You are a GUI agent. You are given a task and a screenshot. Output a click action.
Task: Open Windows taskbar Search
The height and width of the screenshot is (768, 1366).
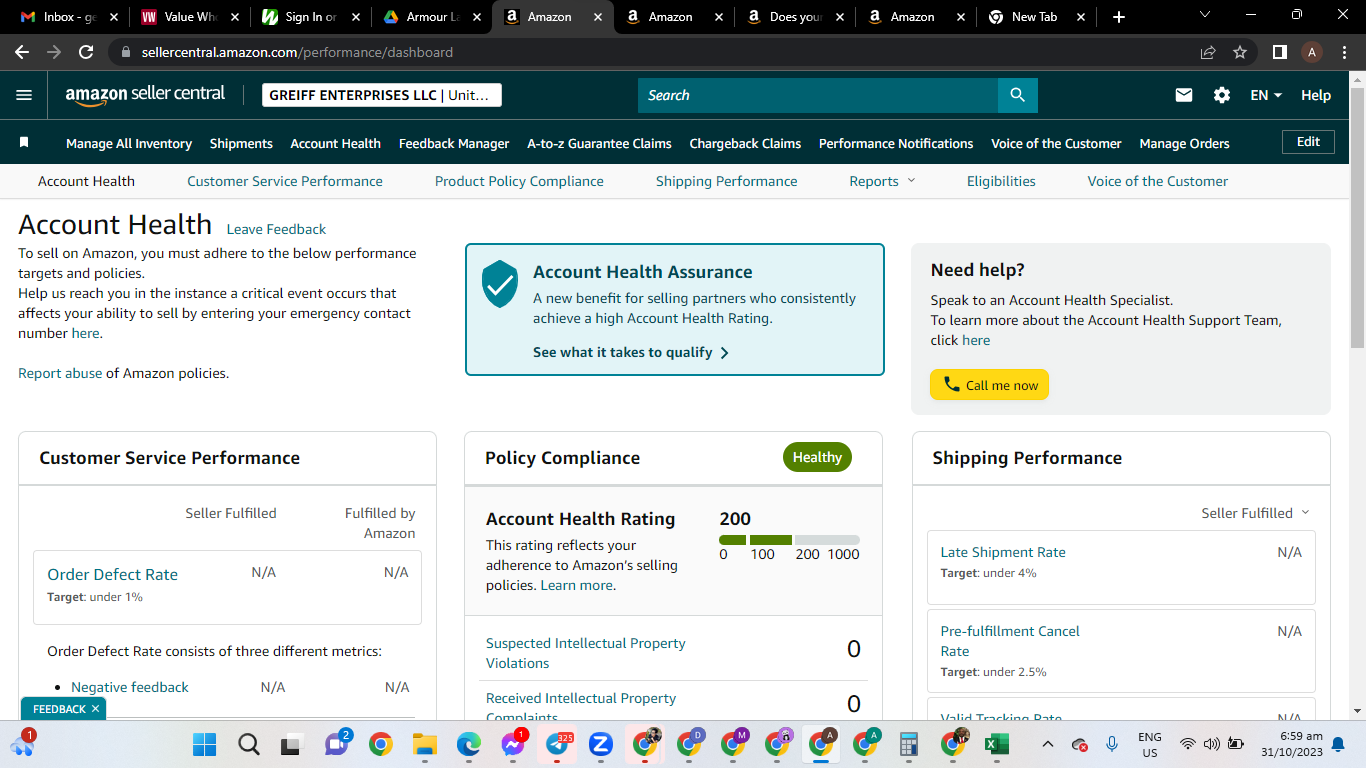click(249, 744)
